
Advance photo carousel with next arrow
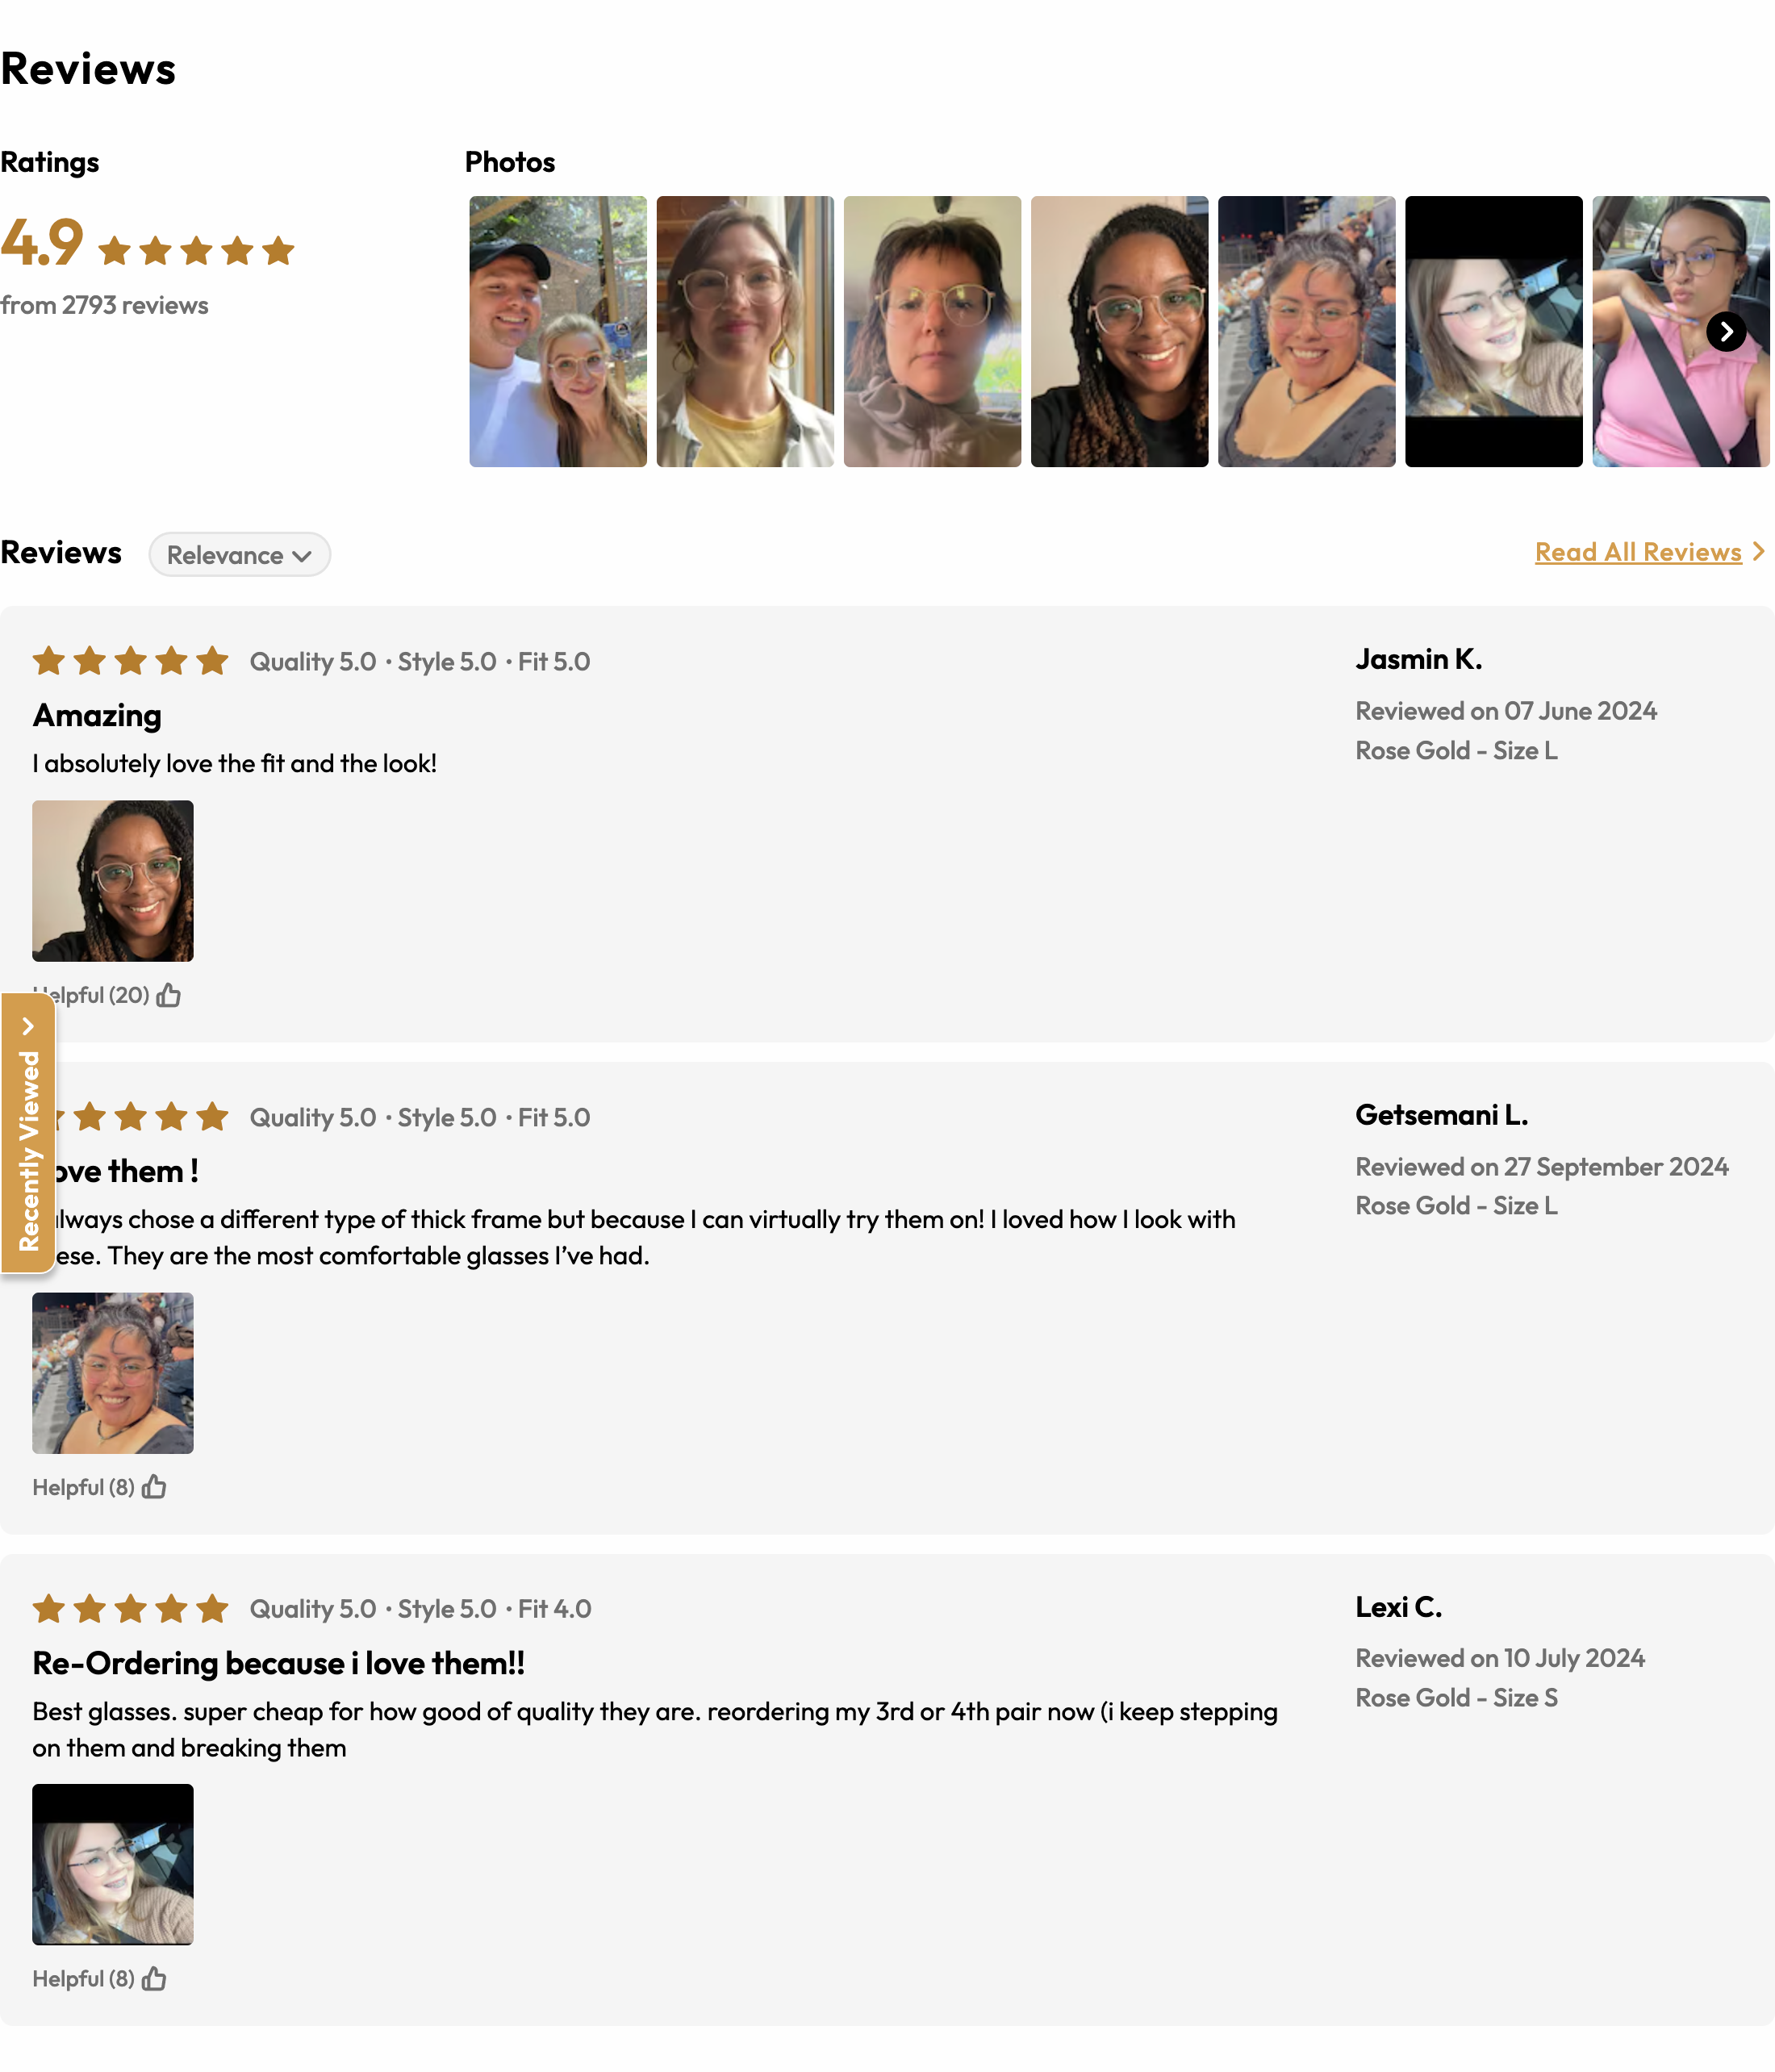[1726, 331]
